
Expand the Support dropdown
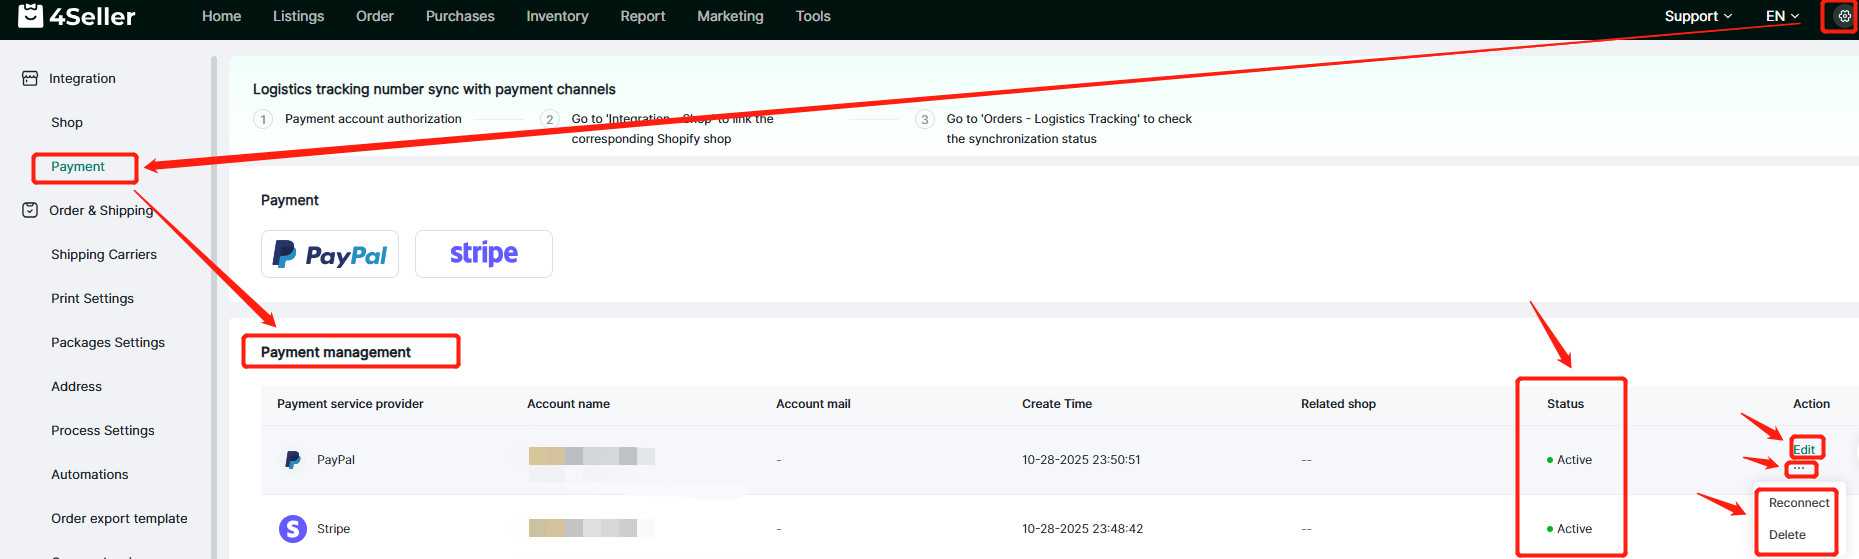click(1697, 16)
